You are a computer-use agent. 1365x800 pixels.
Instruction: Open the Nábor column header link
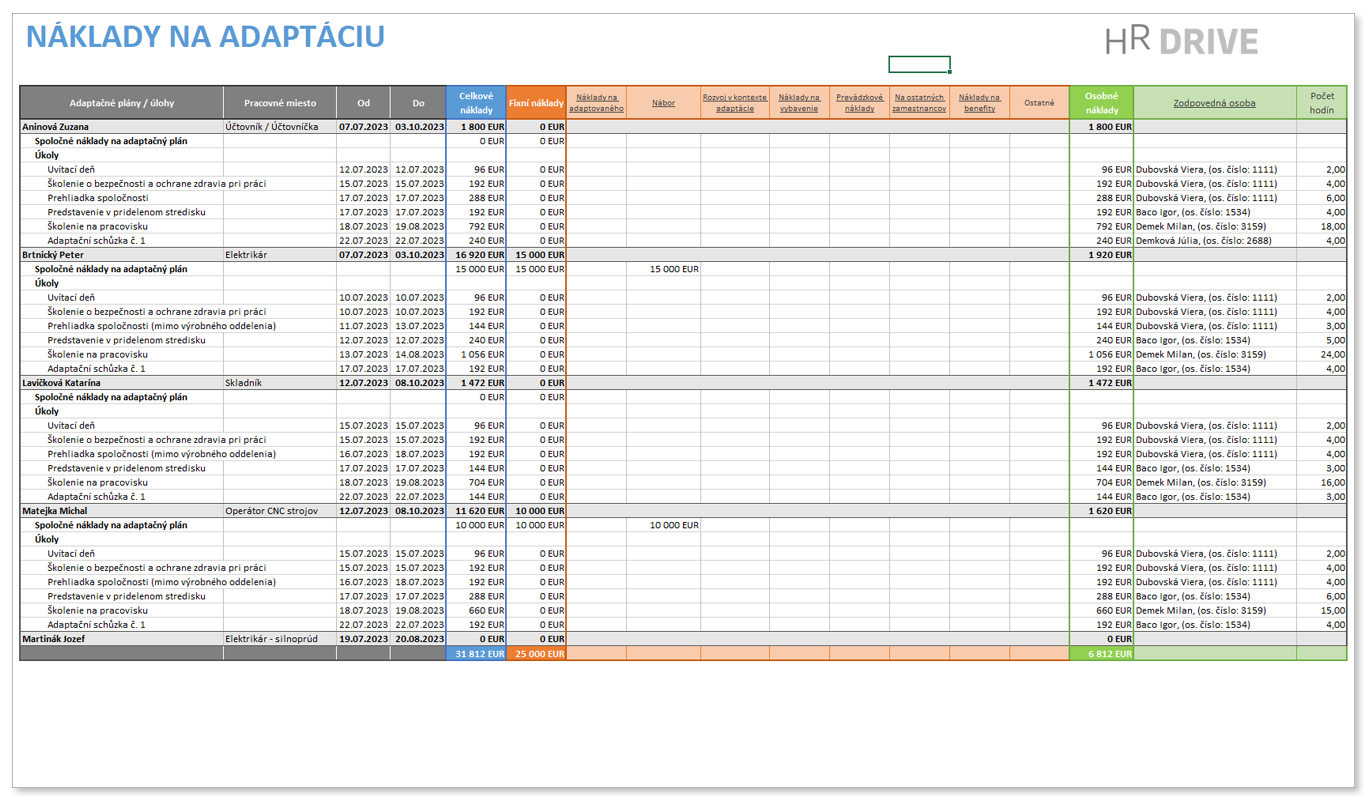coord(663,102)
